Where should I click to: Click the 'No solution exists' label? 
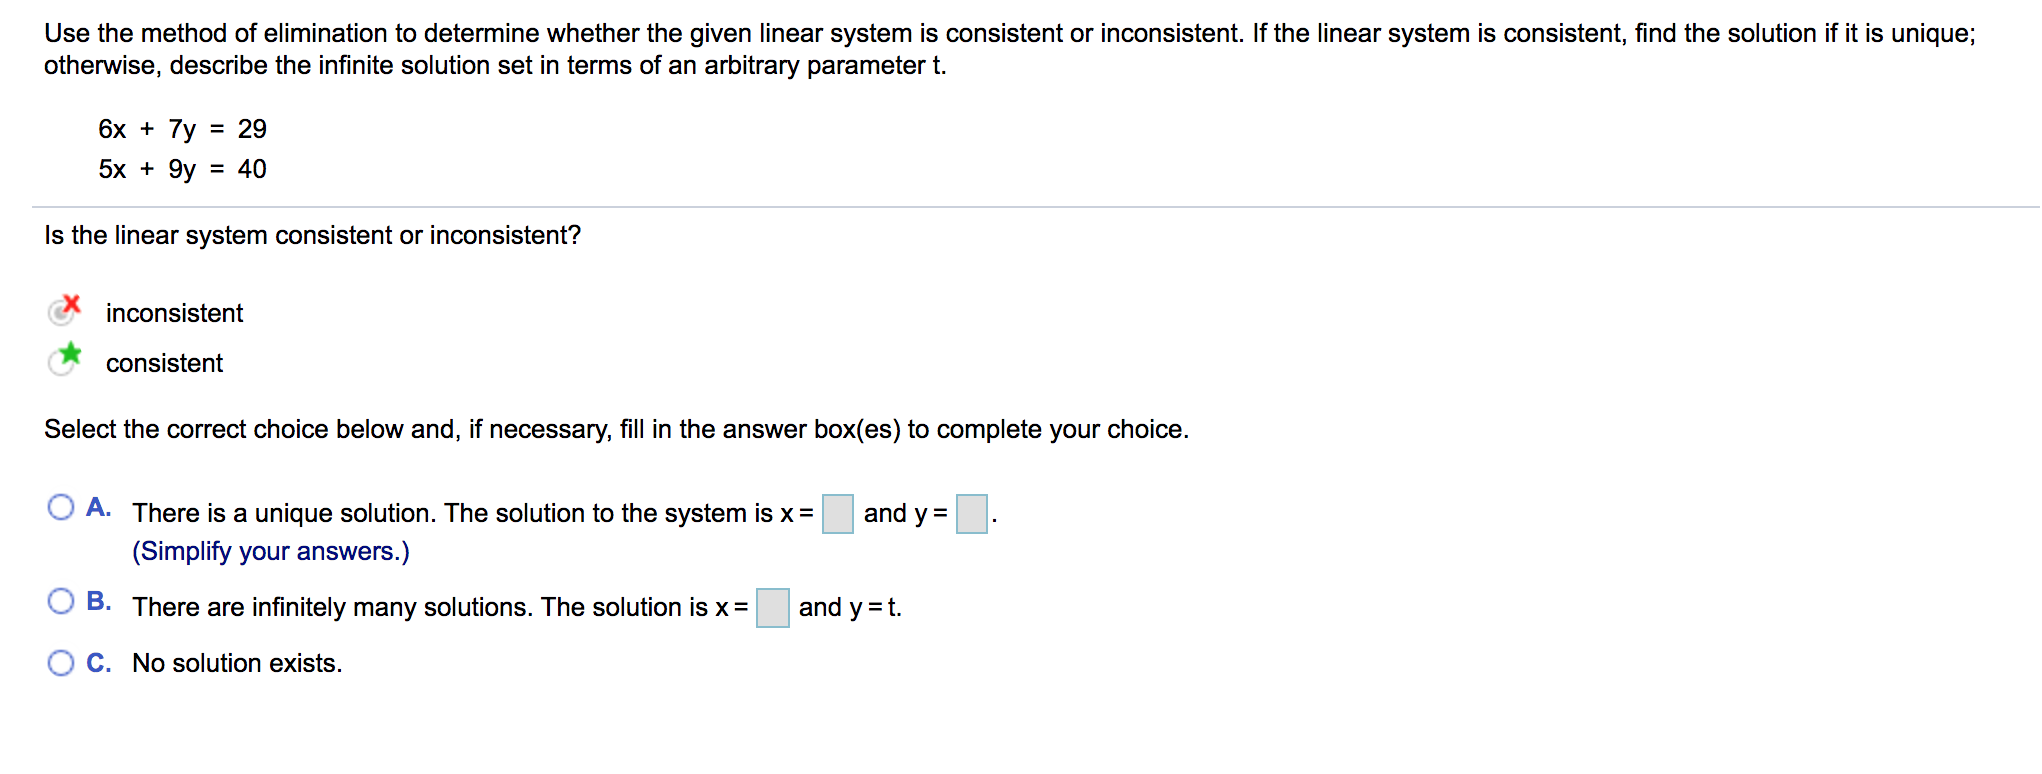237,662
